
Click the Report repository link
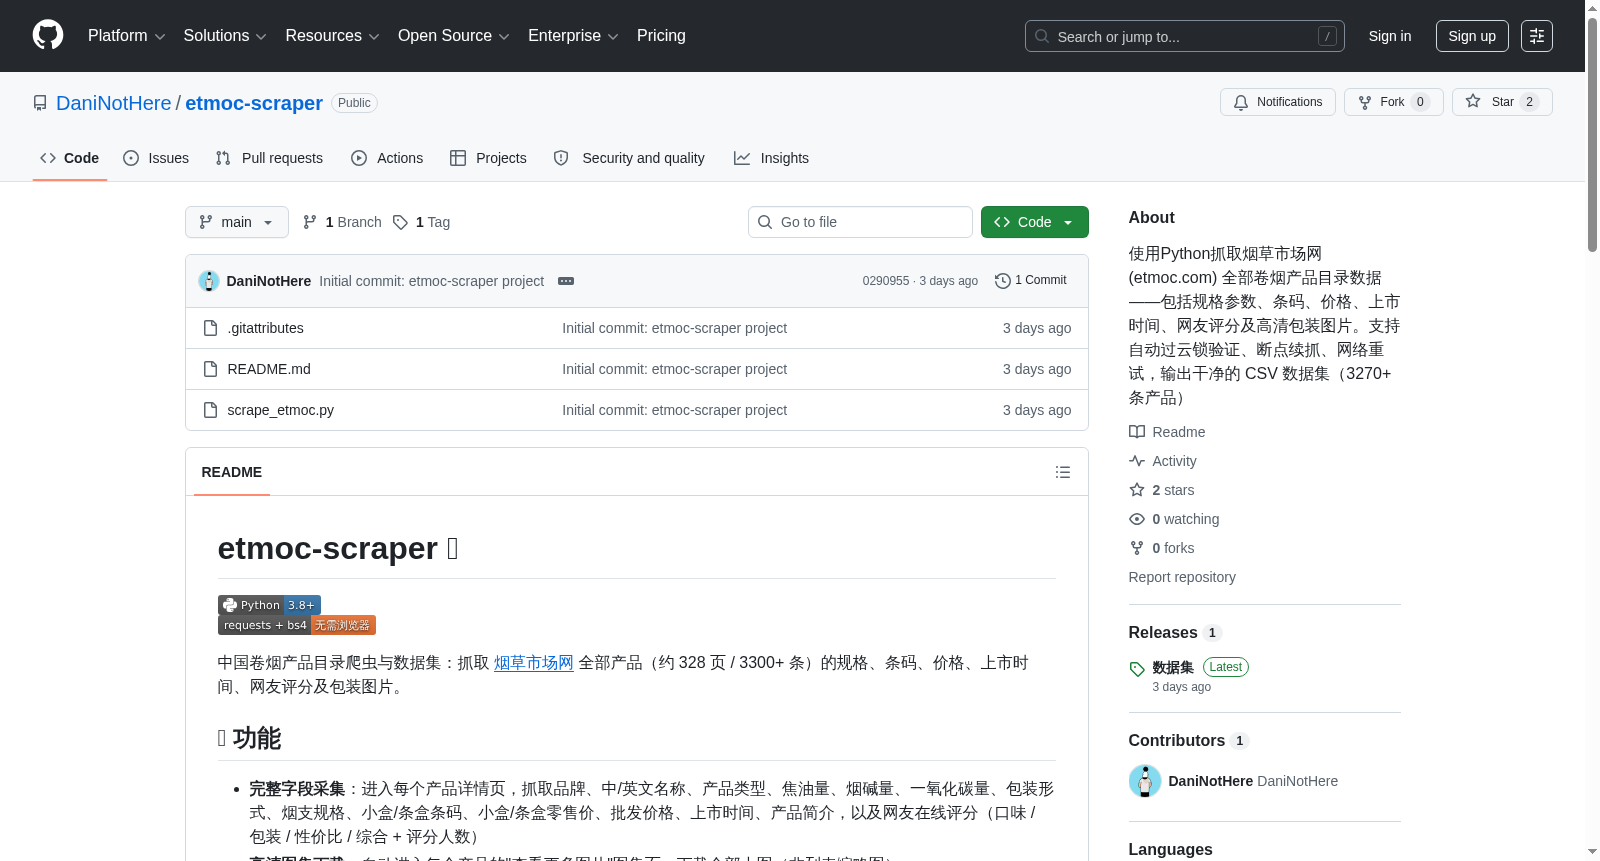click(1182, 577)
